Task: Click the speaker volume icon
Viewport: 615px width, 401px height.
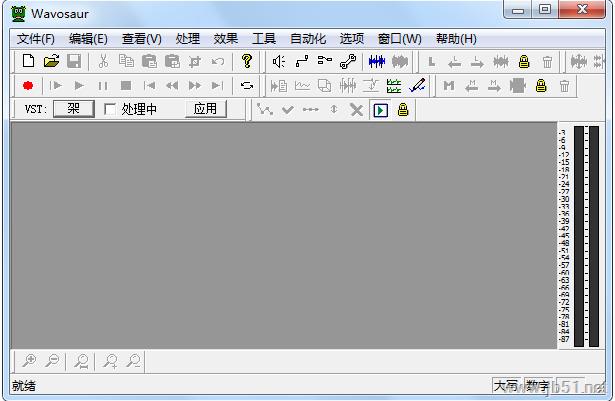Action: (x=278, y=61)
